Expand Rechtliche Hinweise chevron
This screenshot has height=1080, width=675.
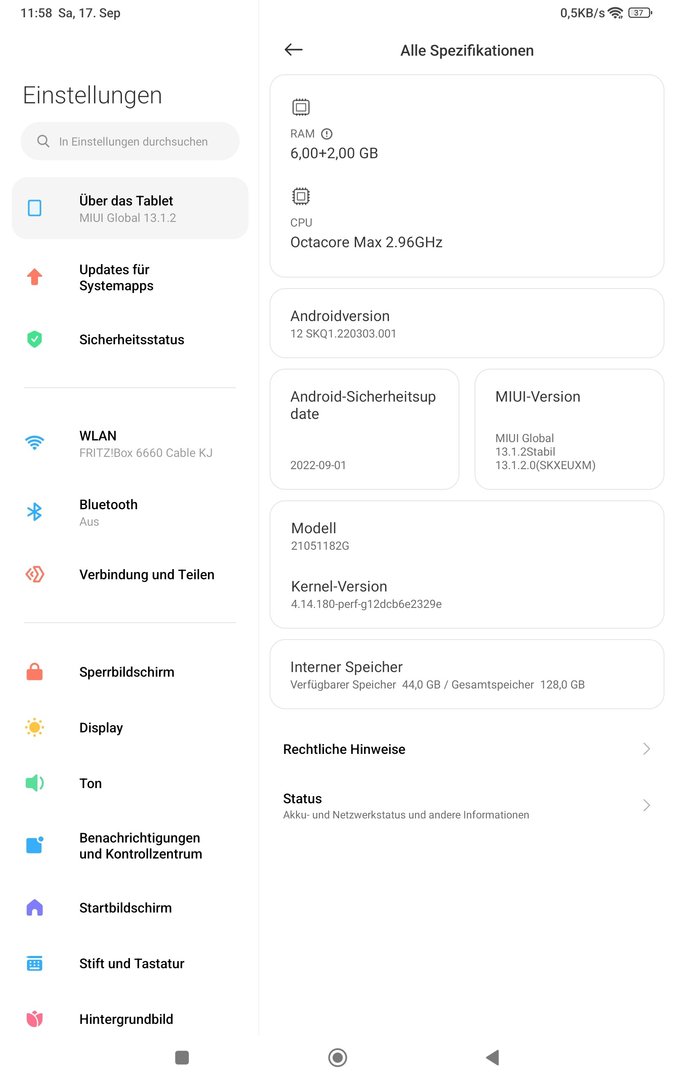[x=646, y=749]
